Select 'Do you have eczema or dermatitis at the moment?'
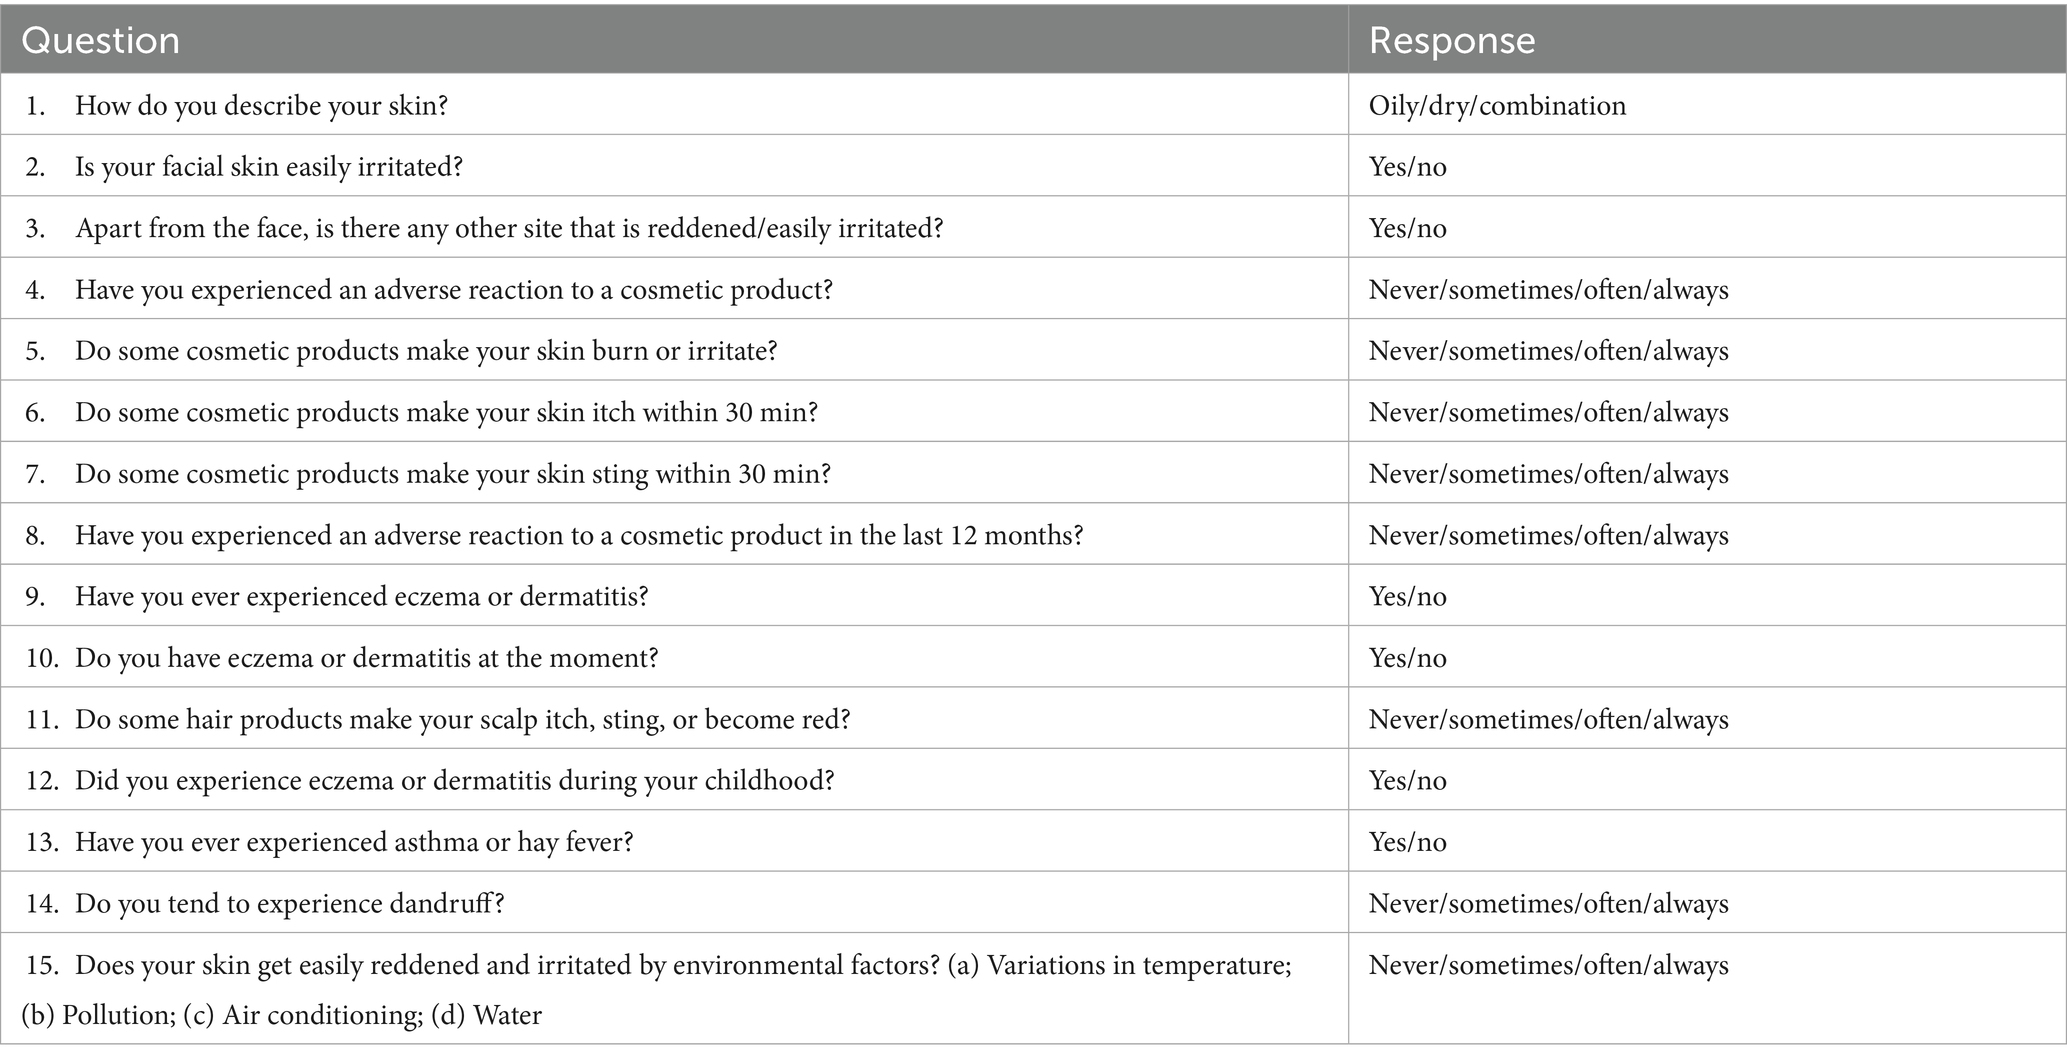 click(367, 658)
